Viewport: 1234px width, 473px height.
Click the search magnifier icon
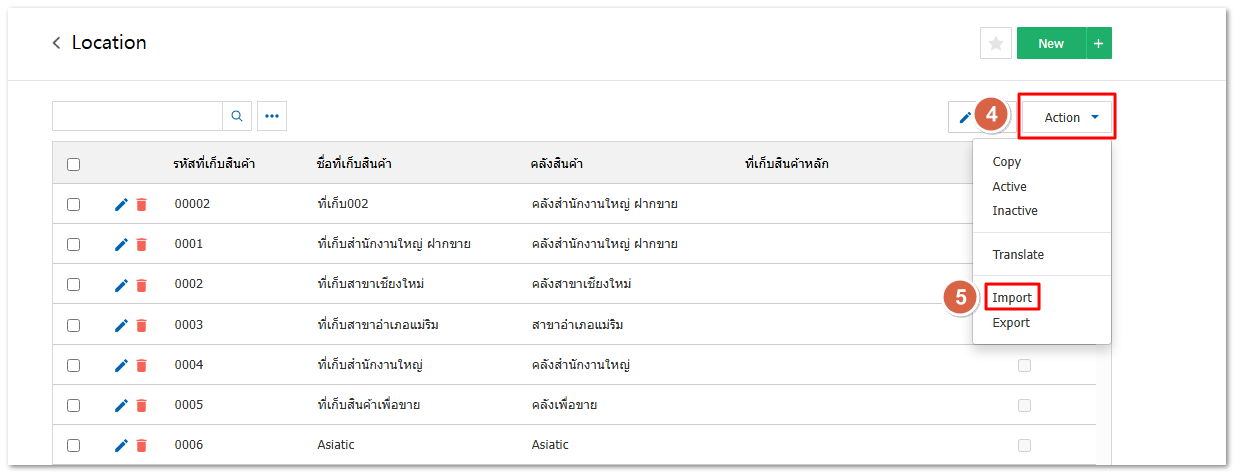237,116
